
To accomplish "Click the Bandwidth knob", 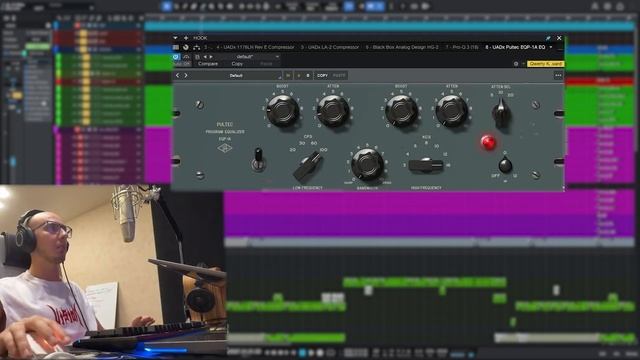I will tap(367, 164).
